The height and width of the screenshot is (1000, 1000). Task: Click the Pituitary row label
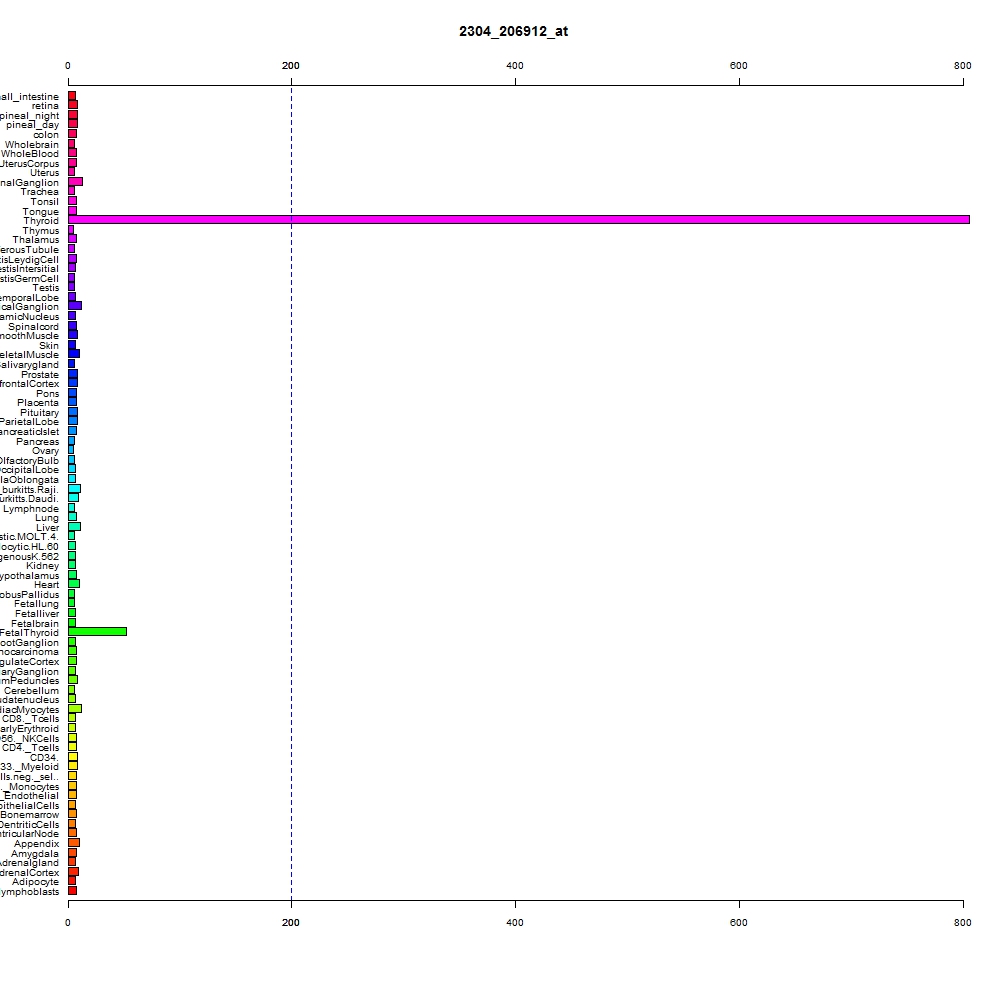click(x=40, y=413)
